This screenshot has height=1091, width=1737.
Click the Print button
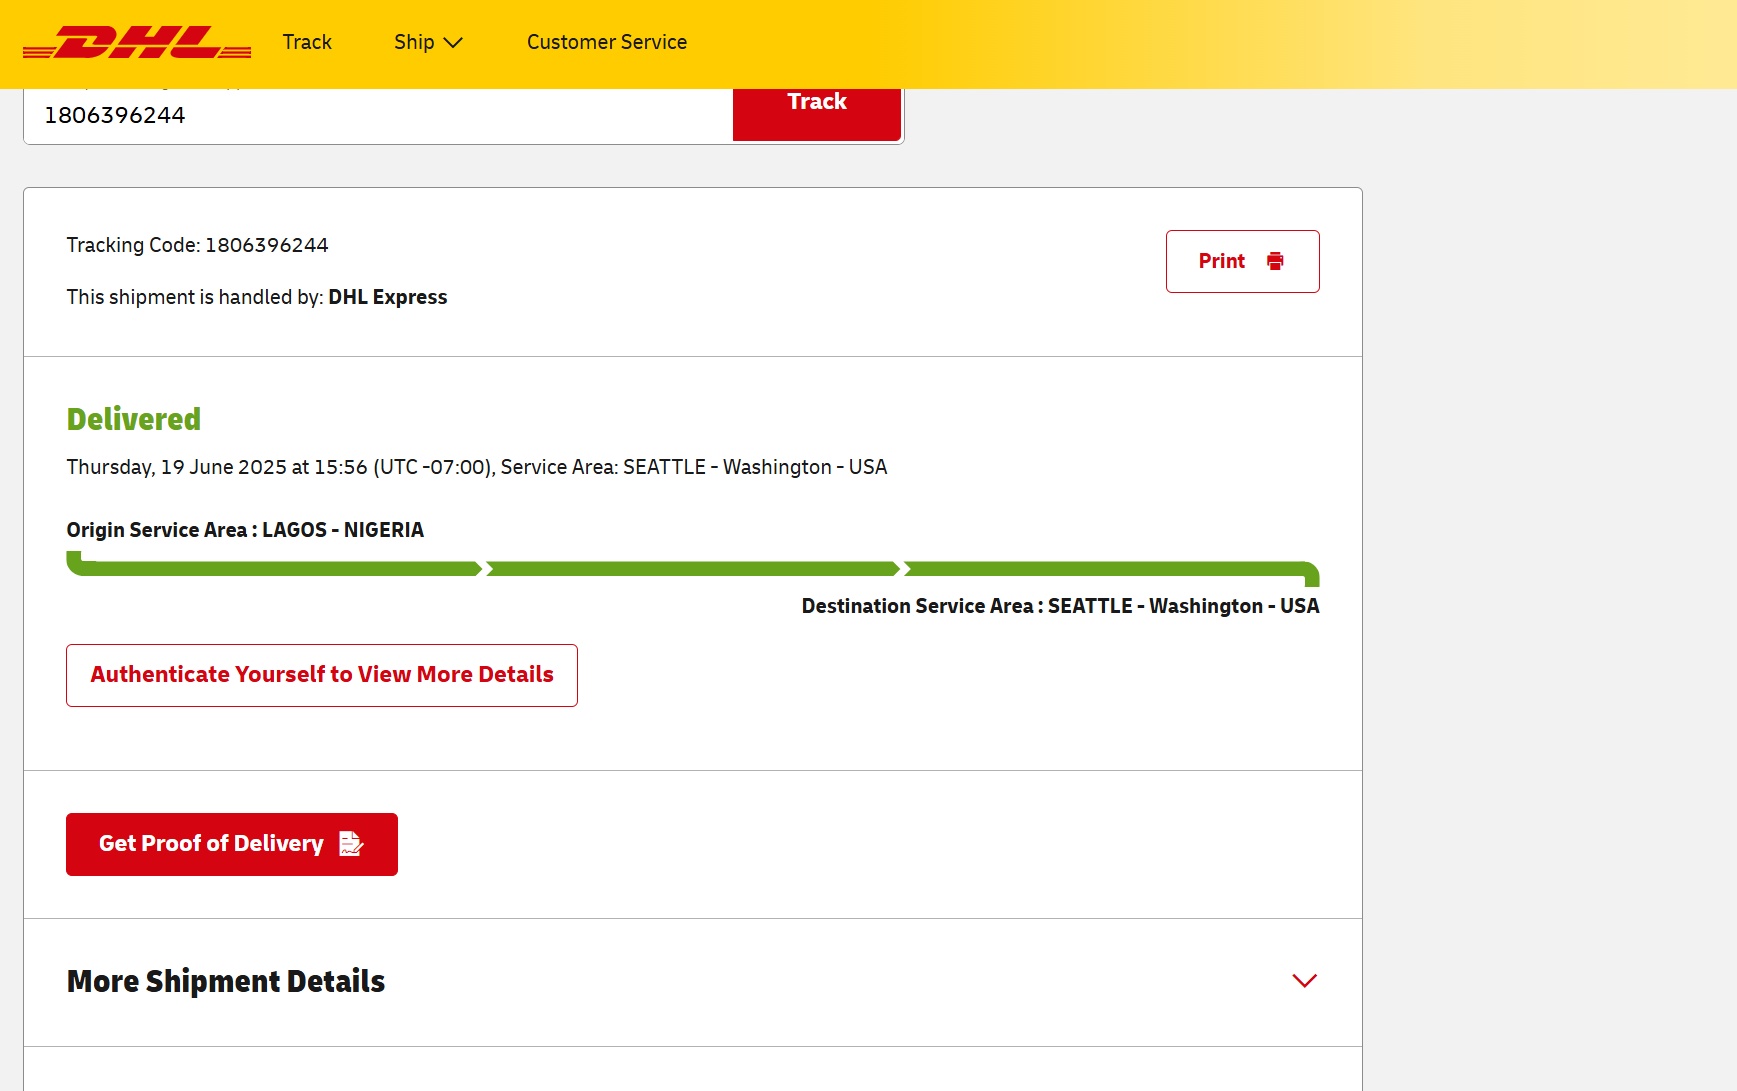click(x=1242, y=261)
